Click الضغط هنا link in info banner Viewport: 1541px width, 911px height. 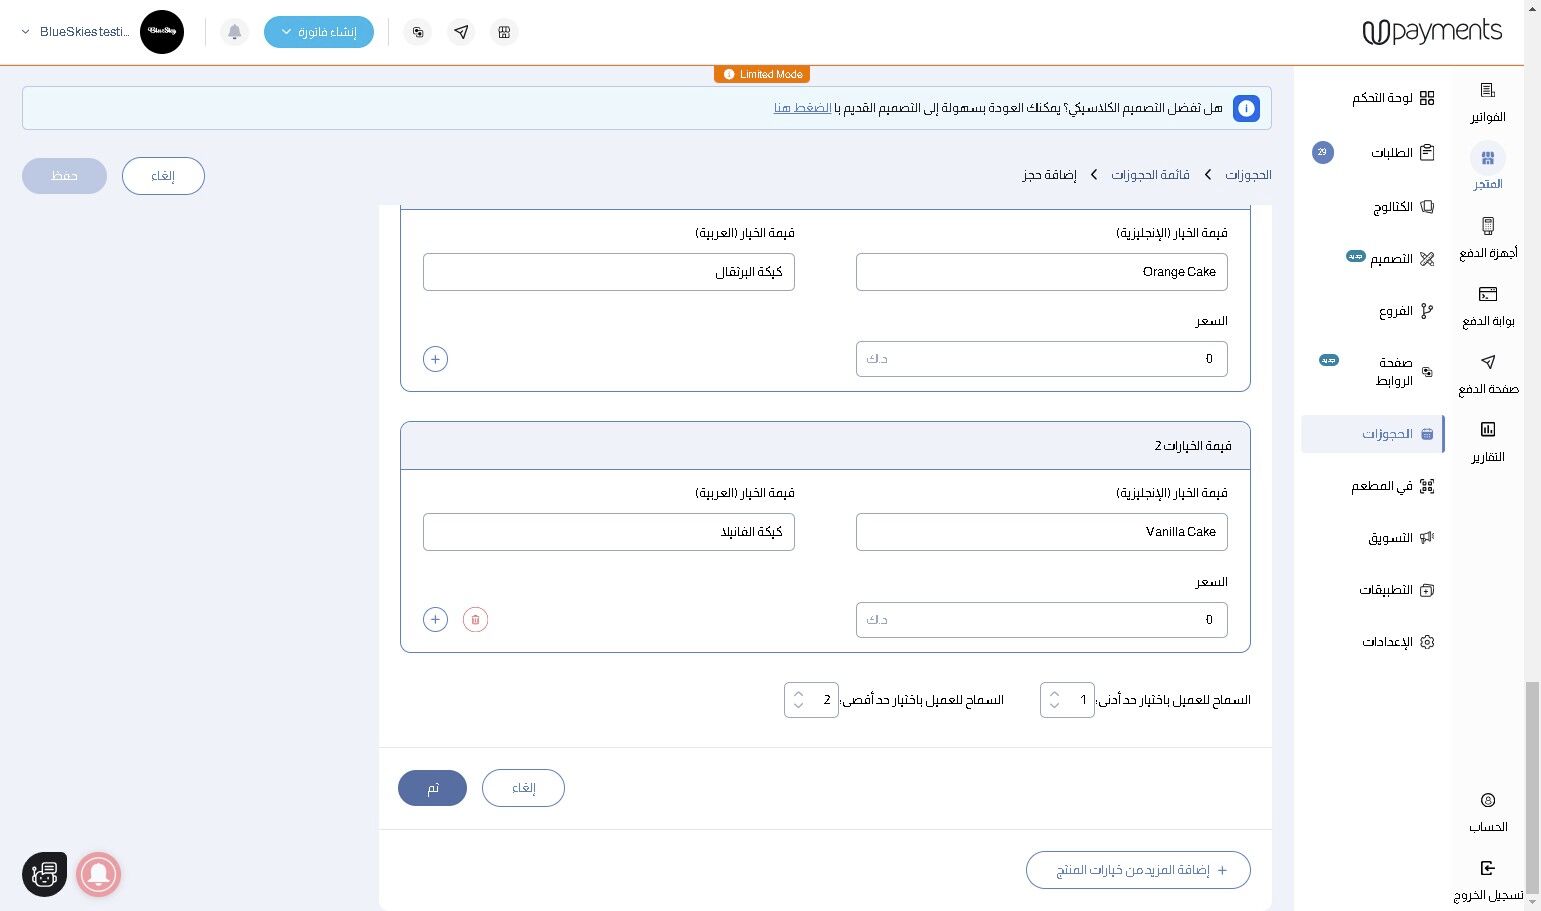click(802, 108)
